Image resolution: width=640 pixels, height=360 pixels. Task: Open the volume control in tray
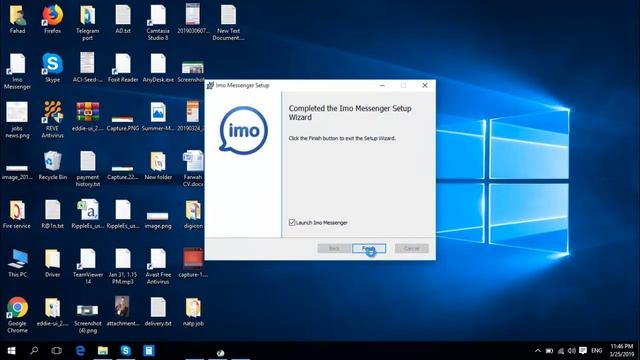[x=571, y=351]
